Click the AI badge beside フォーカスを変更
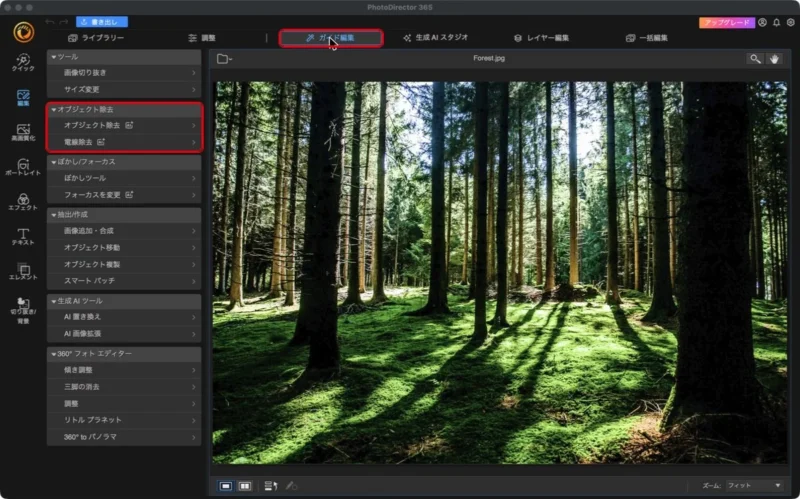This screenshot has width=800, height=499. pyautogui.click(x=129, y=194)
